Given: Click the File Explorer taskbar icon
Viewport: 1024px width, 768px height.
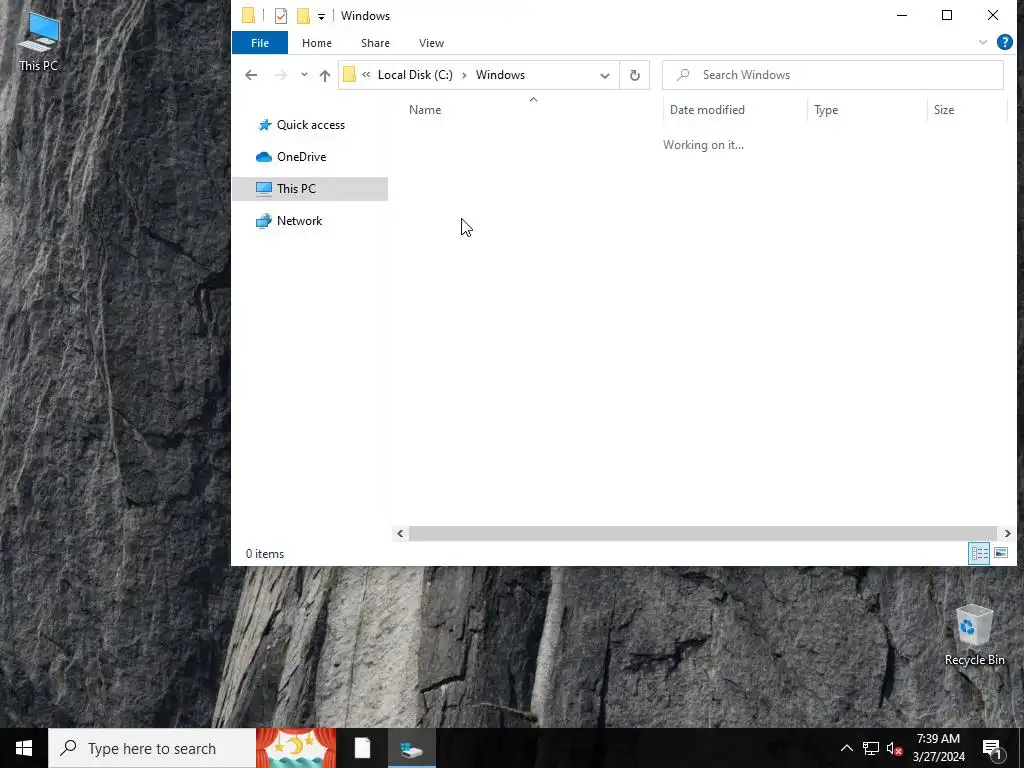Looking at the screenshot, I should 412,748.
